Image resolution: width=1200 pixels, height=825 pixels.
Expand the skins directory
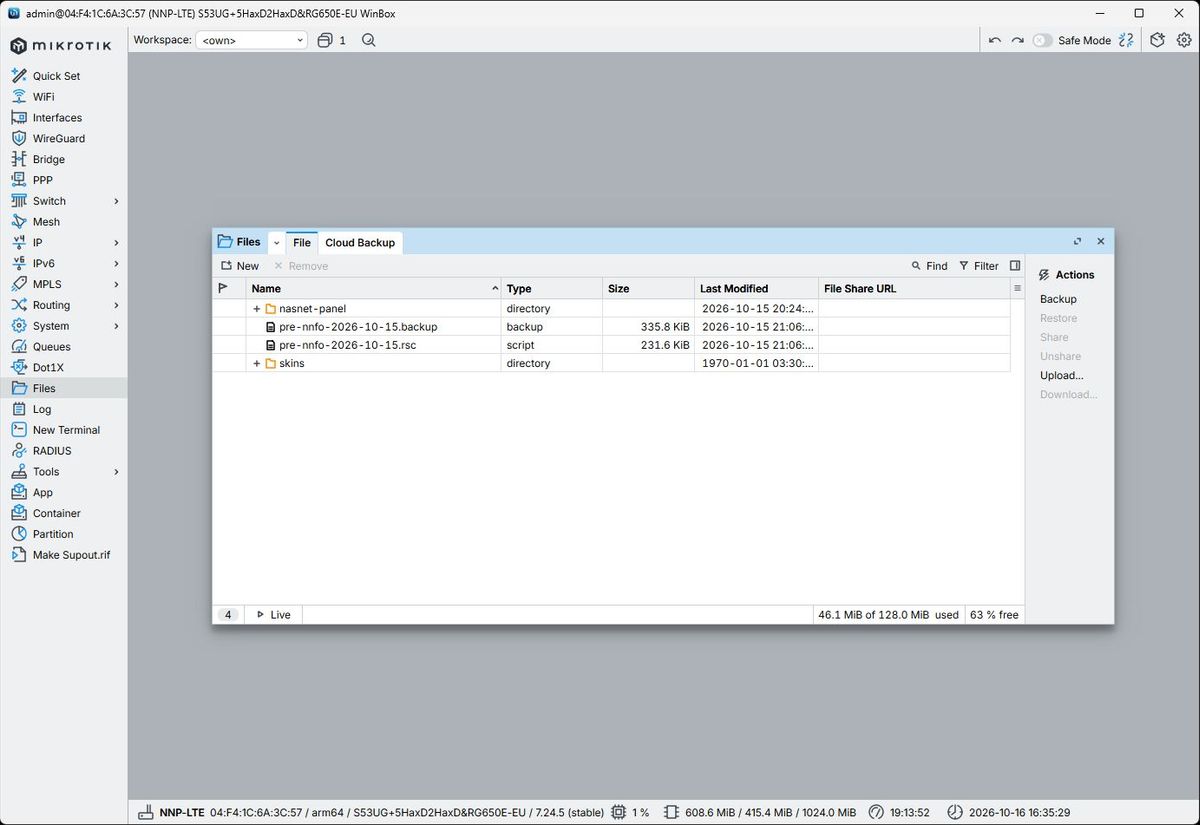point(257,364)
